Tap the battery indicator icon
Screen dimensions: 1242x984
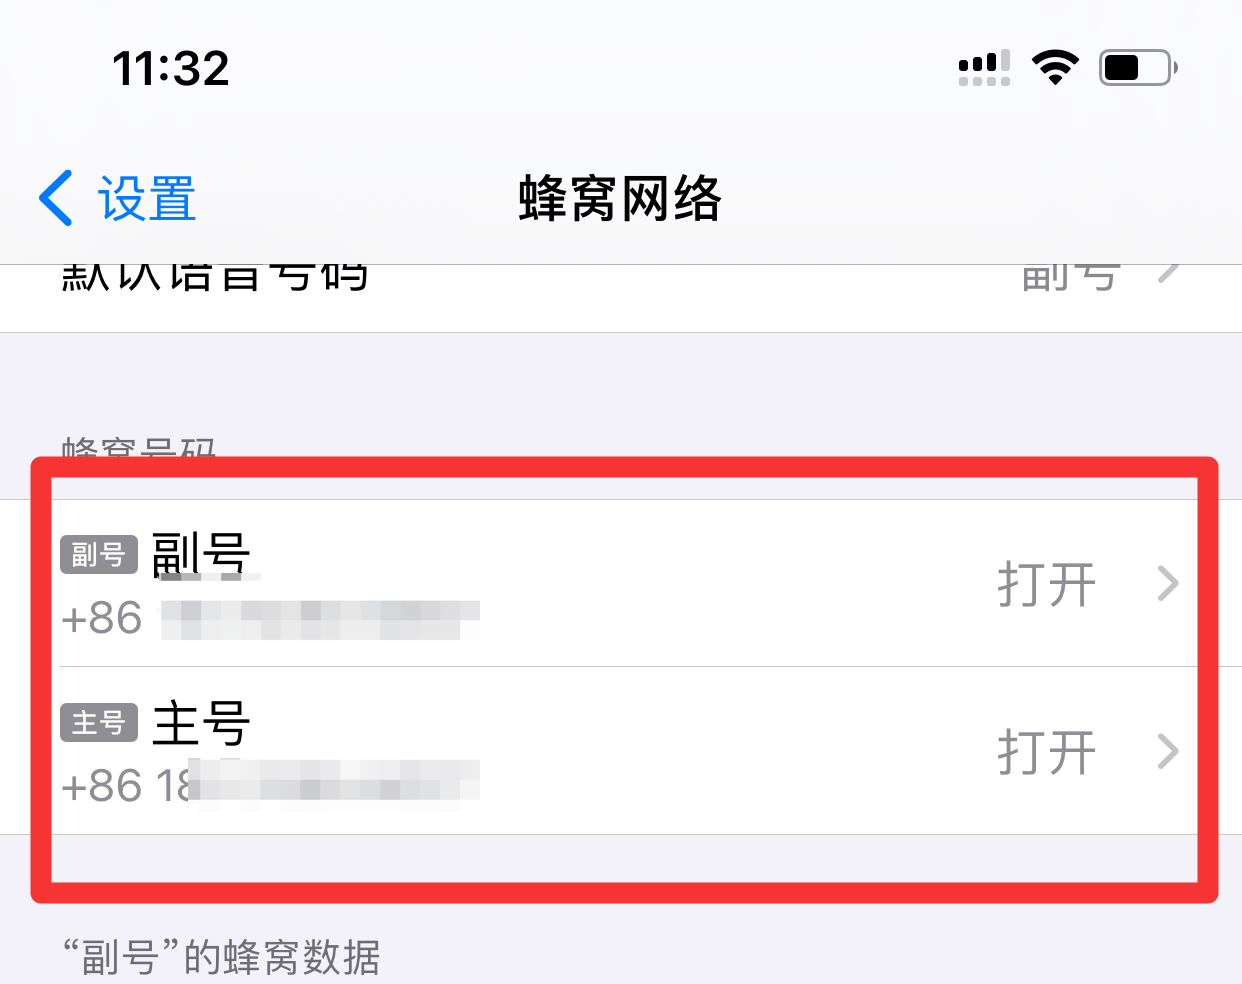[1139, 68]
